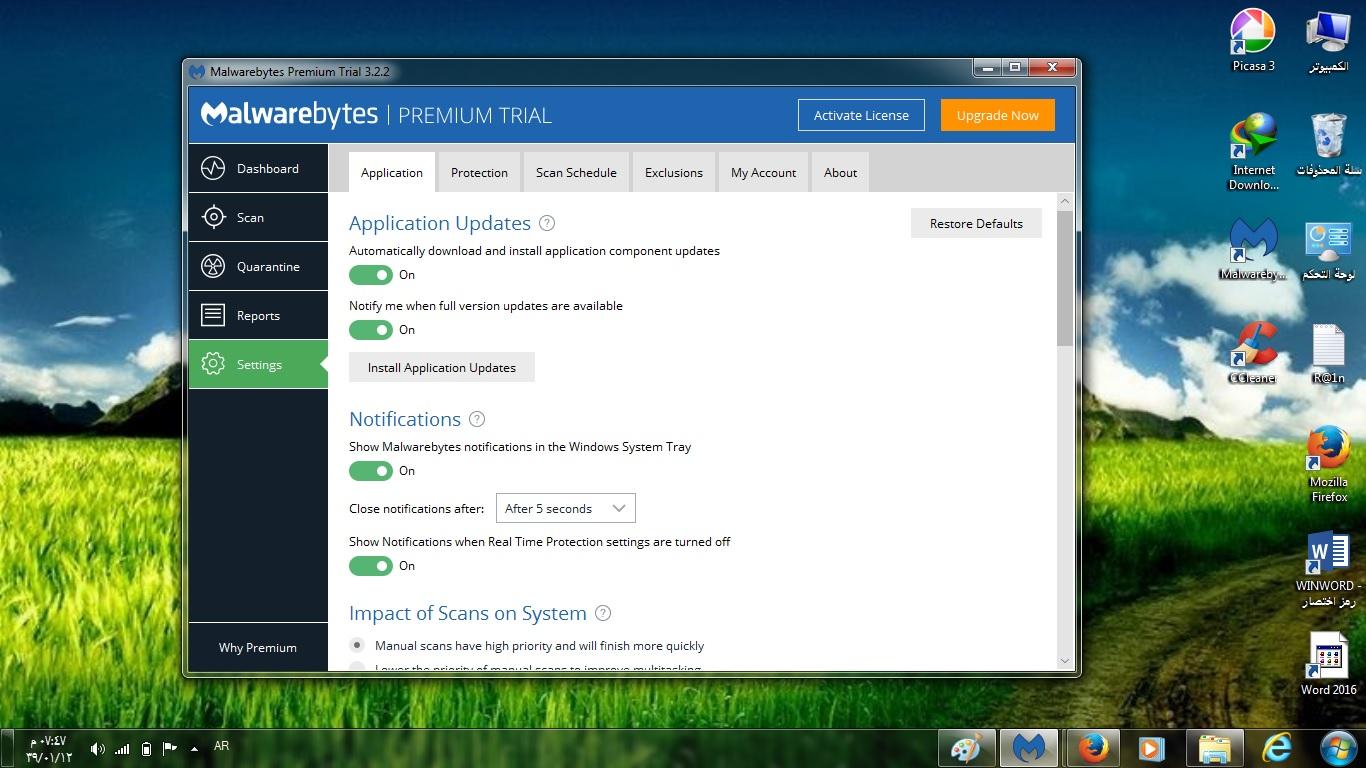The width and height of the screenshot is (1366, 768).
Task: Select the Computer desktop icon
Action: tap(1328, 40)
